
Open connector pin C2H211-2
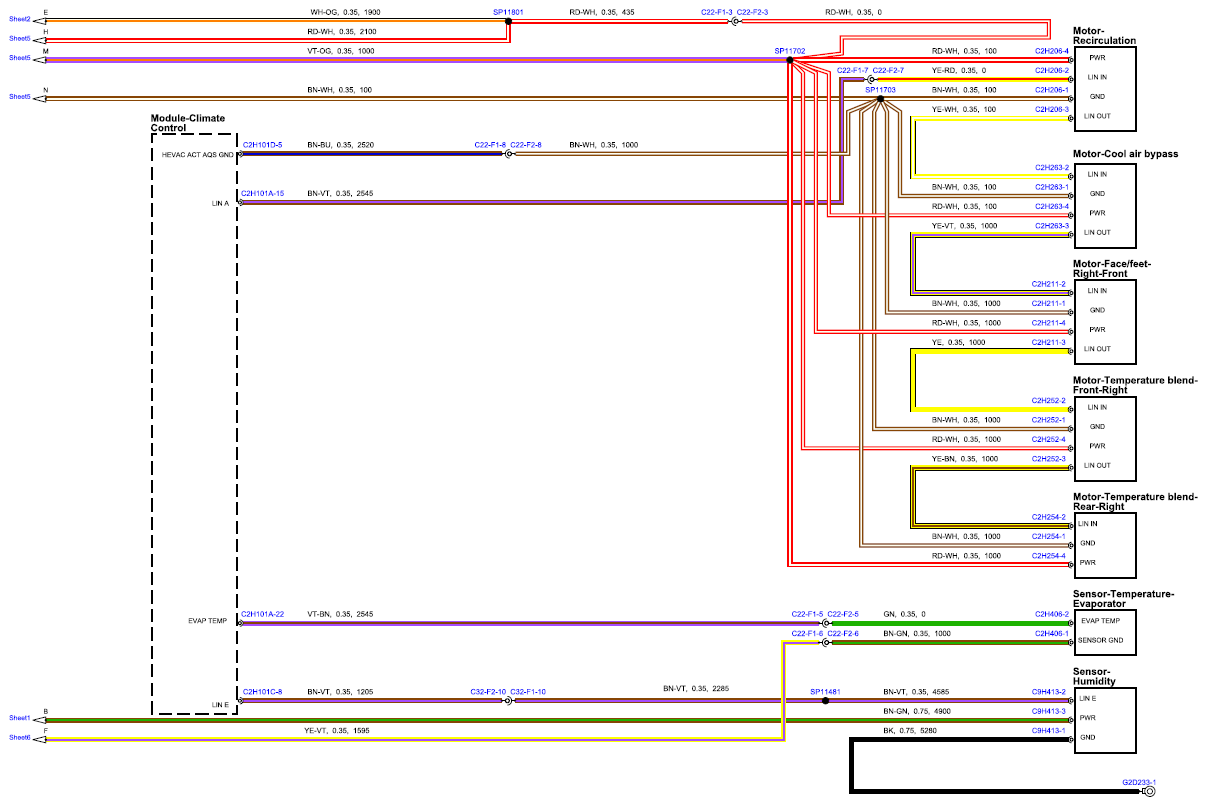pyautogui.click(x=1049, y=284)
